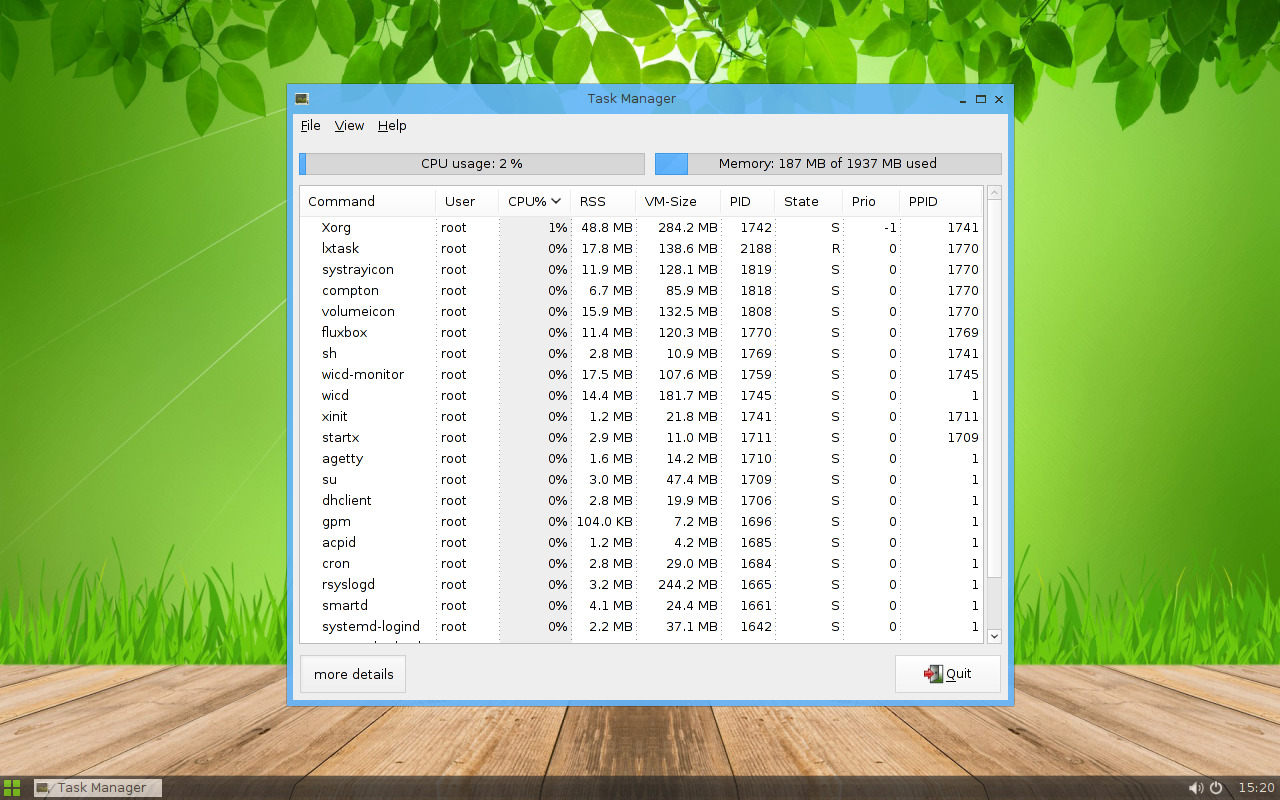The height and width of the screenshot is (800, 1280).
Task: Sort by the RSS column header
Action: click(x=593, y=201)
